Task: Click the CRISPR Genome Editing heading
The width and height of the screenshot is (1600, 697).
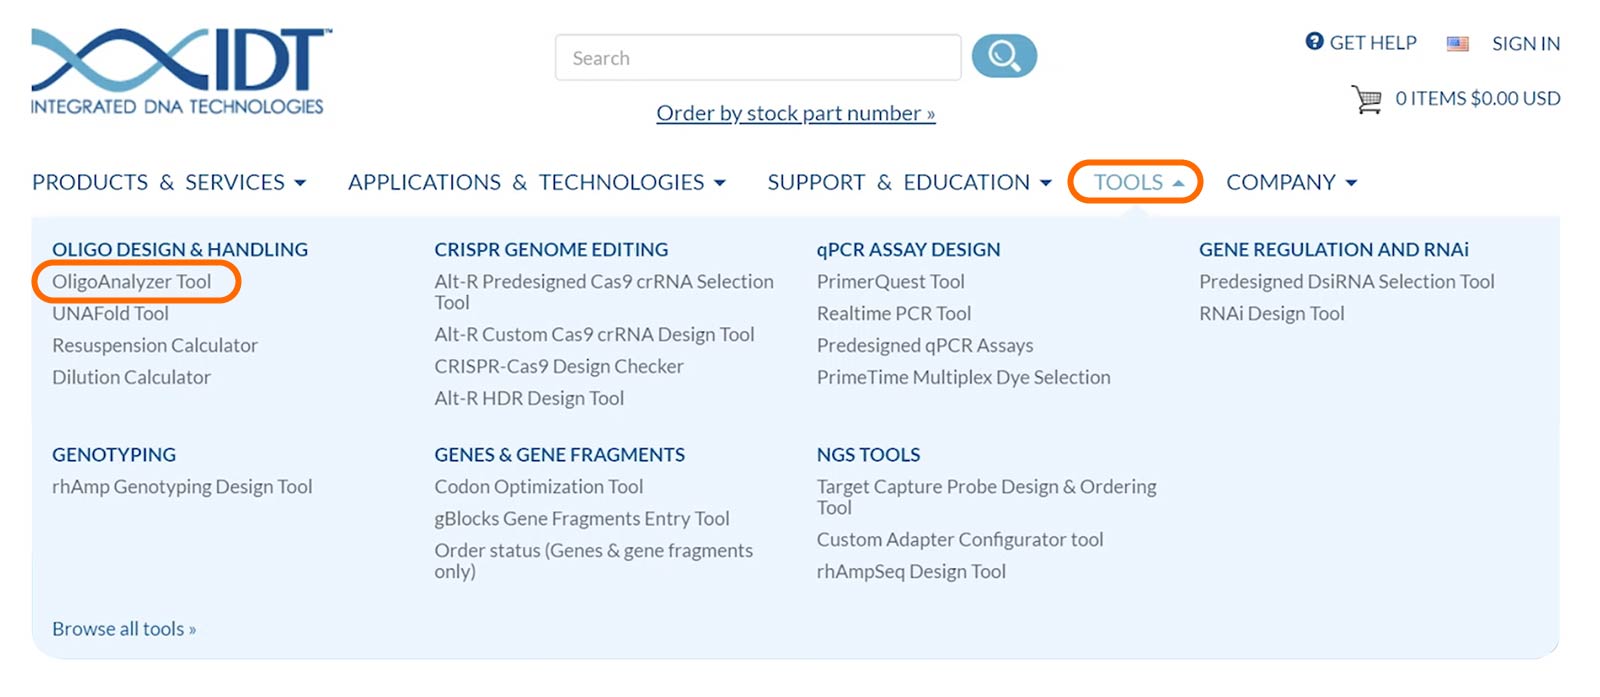Action: [x=551, y=249]
